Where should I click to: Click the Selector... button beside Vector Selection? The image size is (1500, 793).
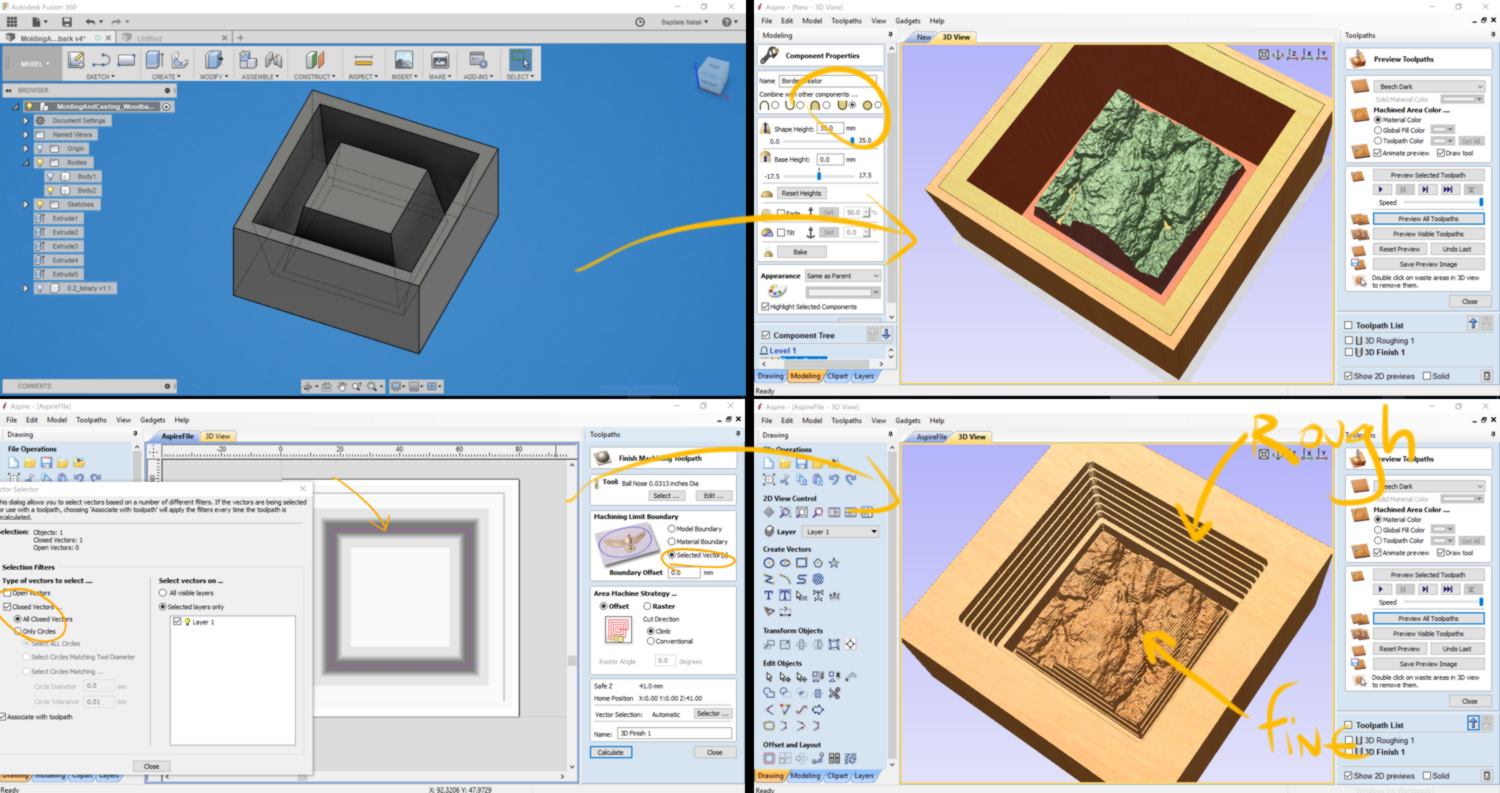[x=713, y=714]
